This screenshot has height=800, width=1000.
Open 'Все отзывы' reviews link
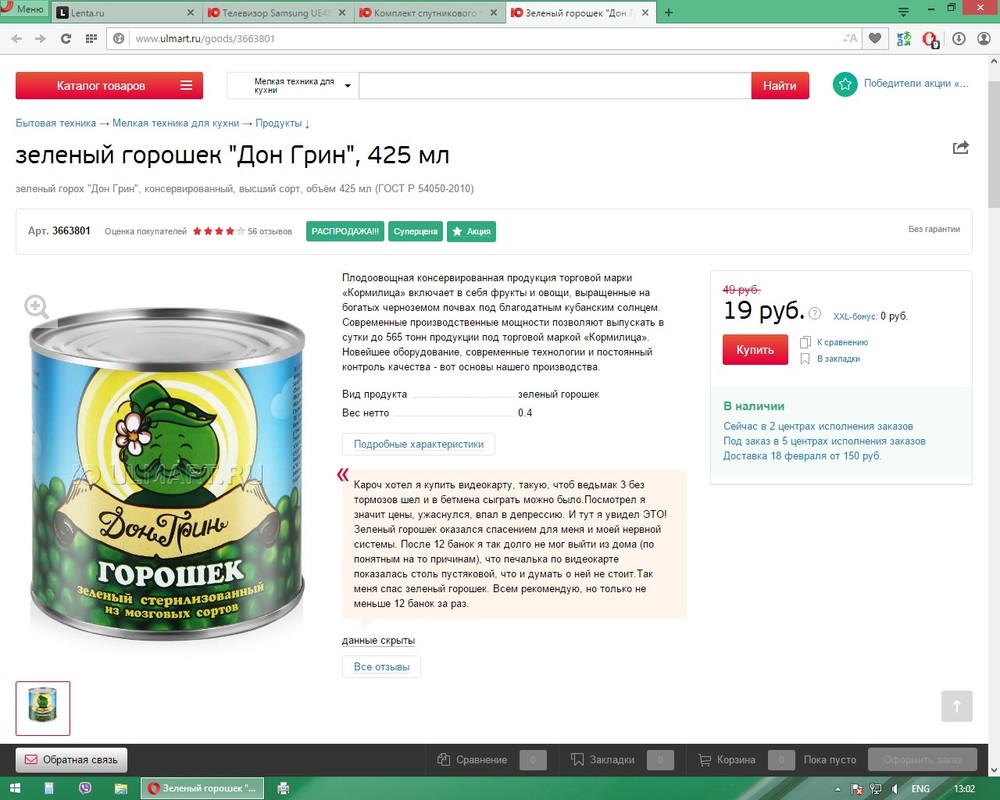click(381, 667)
